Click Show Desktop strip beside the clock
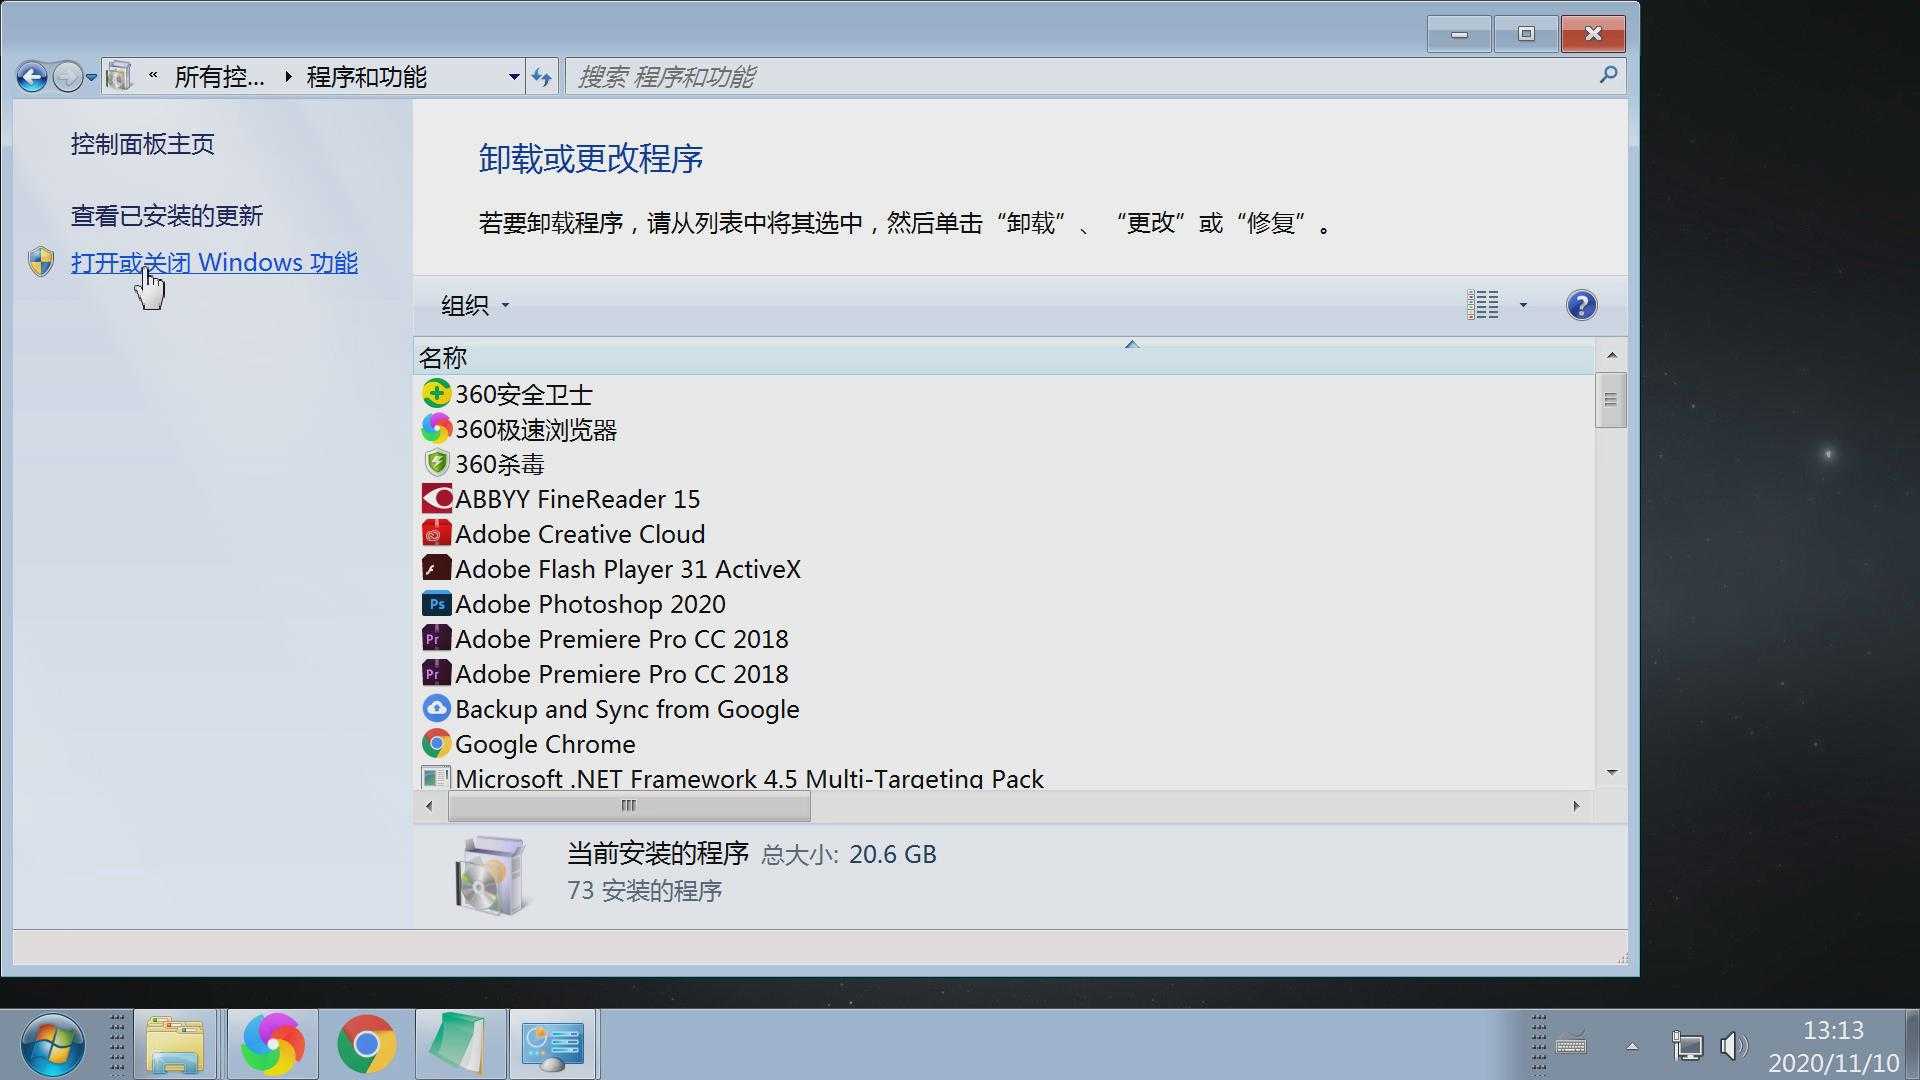Viewport: 1920px width, 1080px height. click(1912, 1045)
